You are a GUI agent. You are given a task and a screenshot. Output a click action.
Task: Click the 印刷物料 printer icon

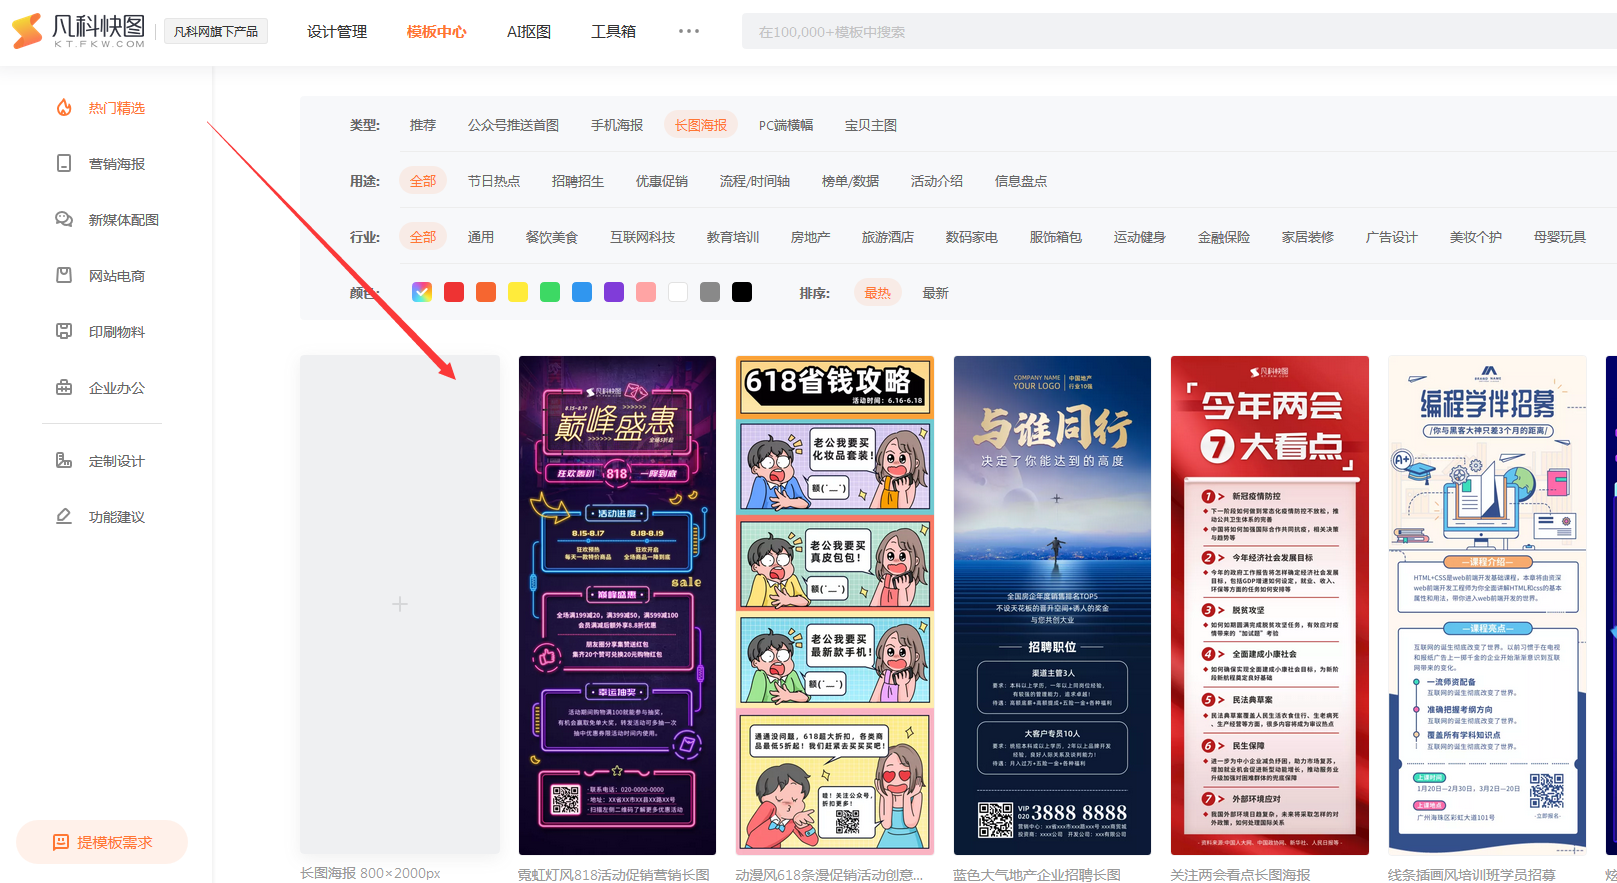coord(64,332)
